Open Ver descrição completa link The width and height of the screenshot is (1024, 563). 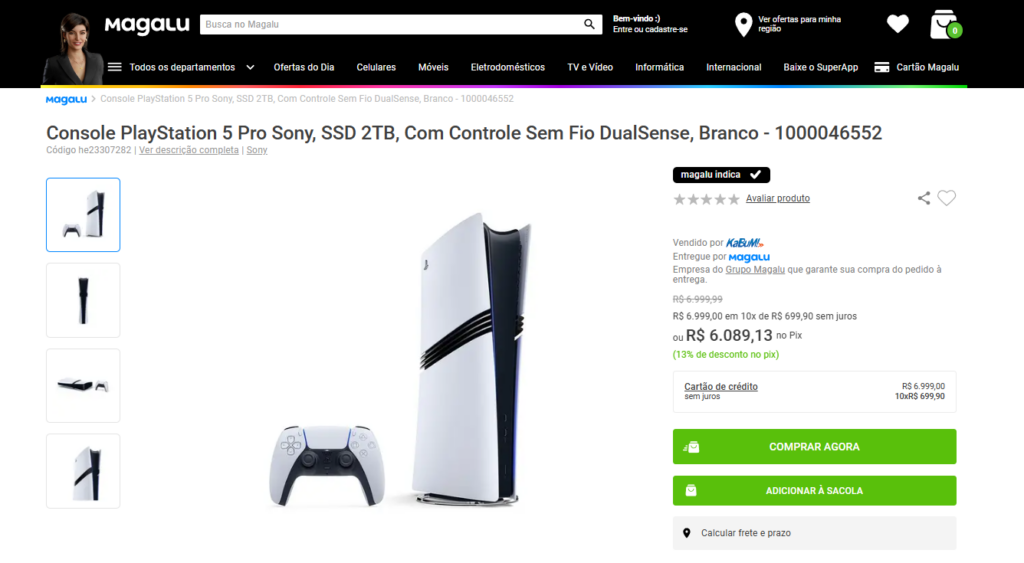point(189,150)
